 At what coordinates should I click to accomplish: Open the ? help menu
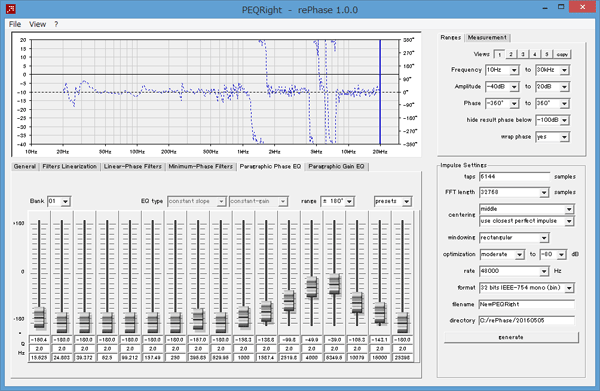pos(56,24)
